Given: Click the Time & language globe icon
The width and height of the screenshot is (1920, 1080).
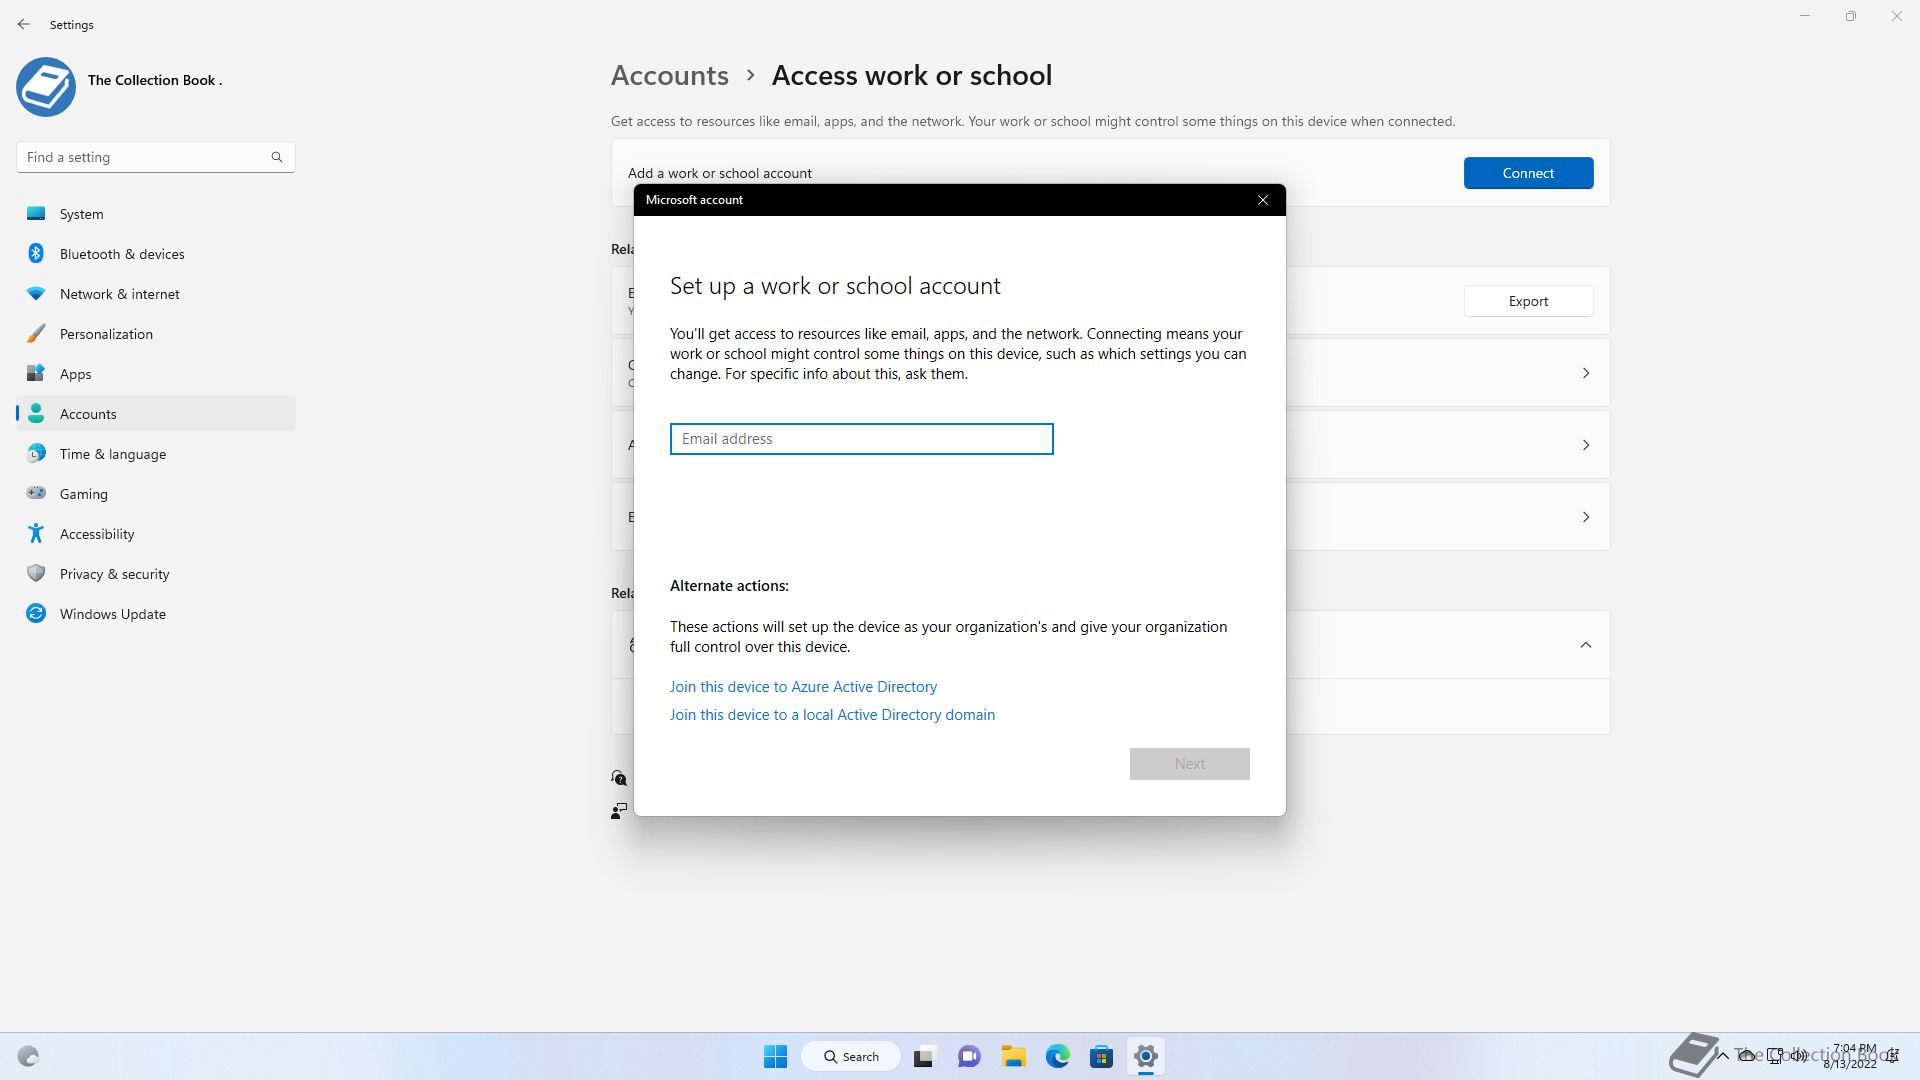Looking at the screenshot, I should [36, 453].
